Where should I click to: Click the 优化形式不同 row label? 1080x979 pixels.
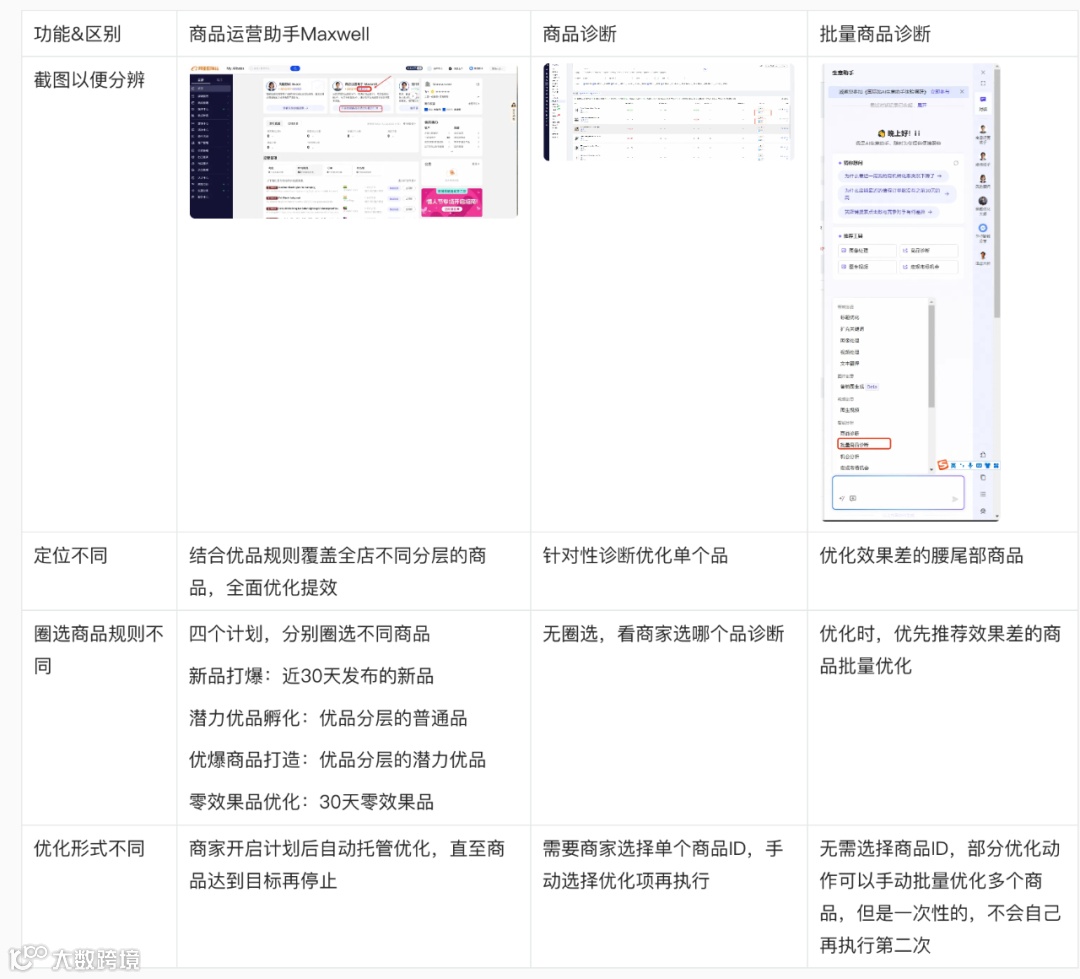point(90,848)
